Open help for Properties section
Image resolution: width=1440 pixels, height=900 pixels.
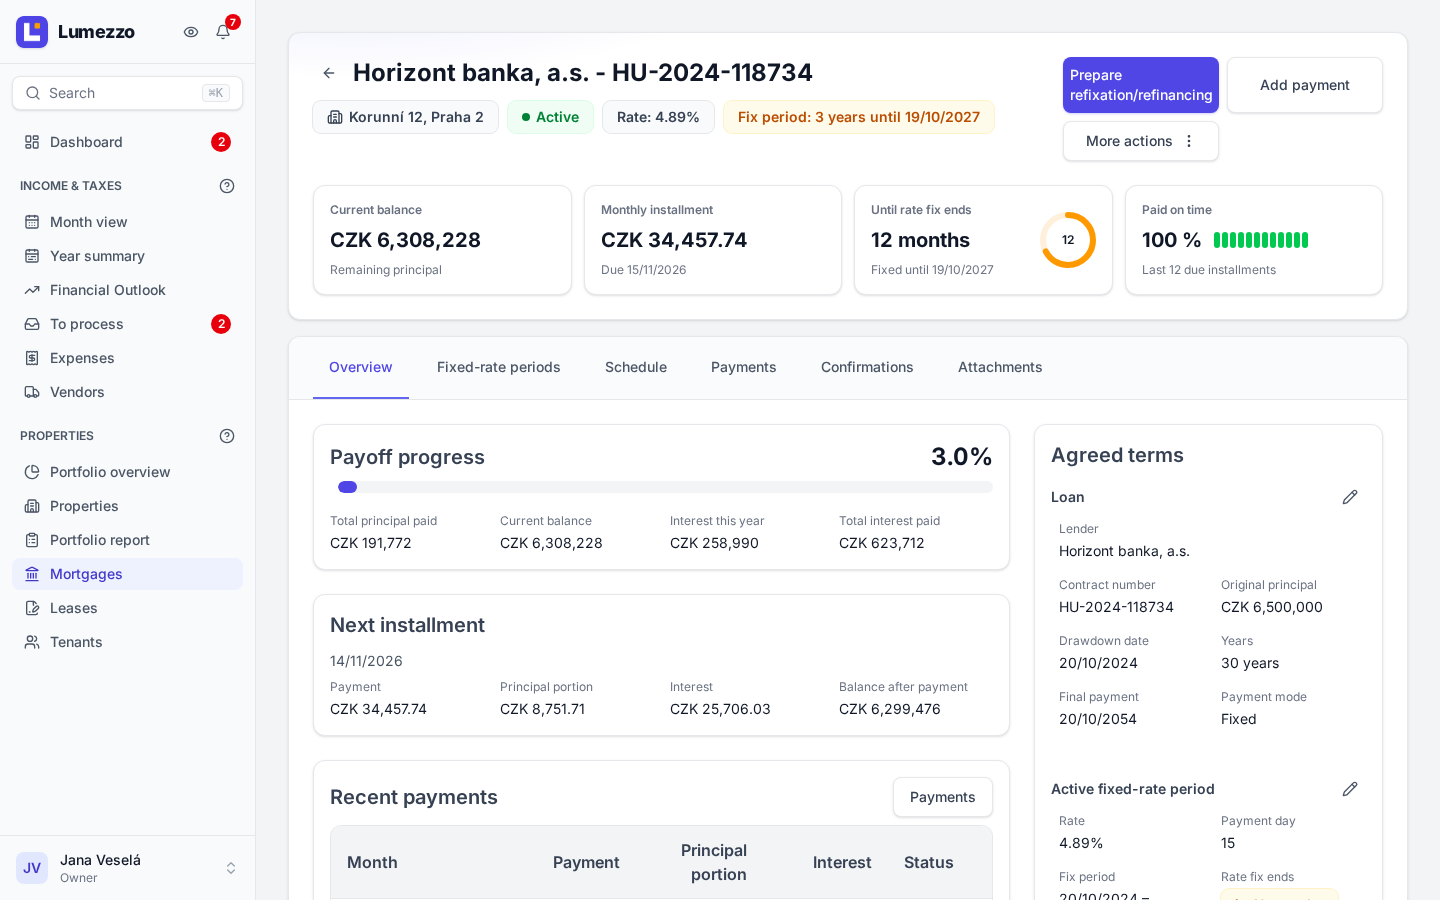coord(227,436)
